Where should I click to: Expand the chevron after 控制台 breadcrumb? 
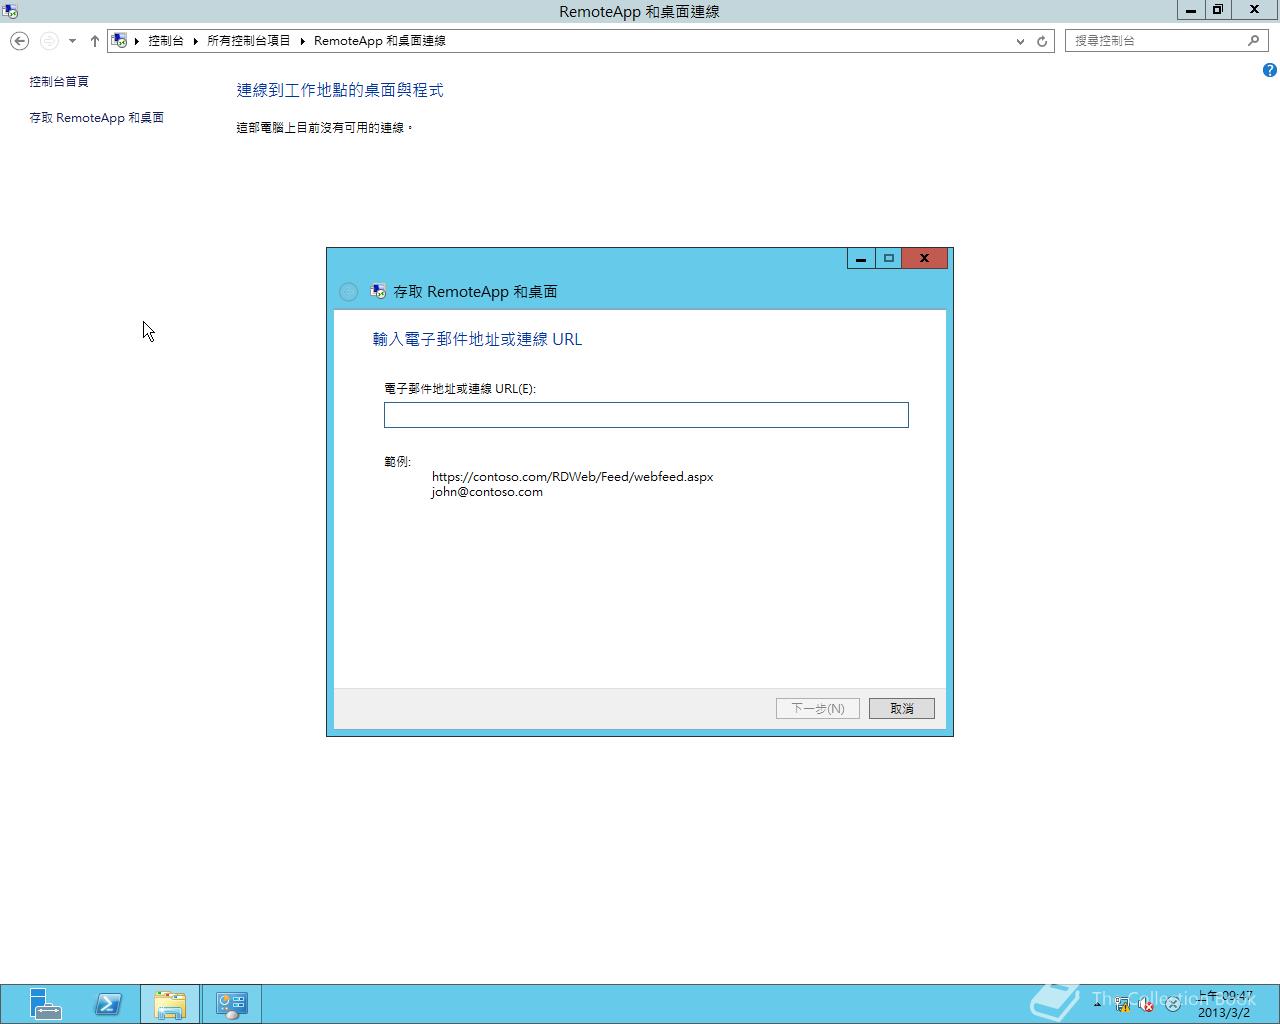pos(196,41)
